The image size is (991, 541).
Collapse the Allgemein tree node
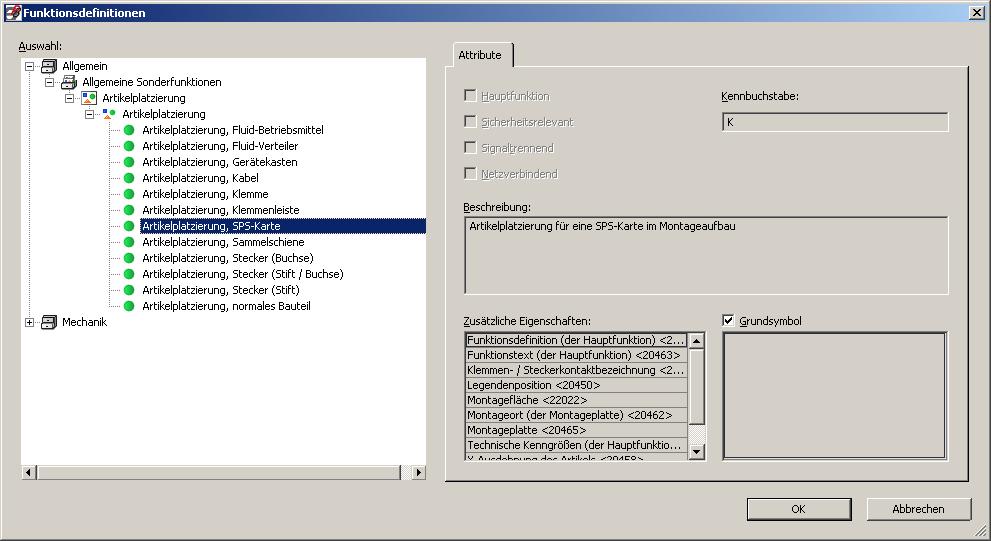click(x=29, y=66)
